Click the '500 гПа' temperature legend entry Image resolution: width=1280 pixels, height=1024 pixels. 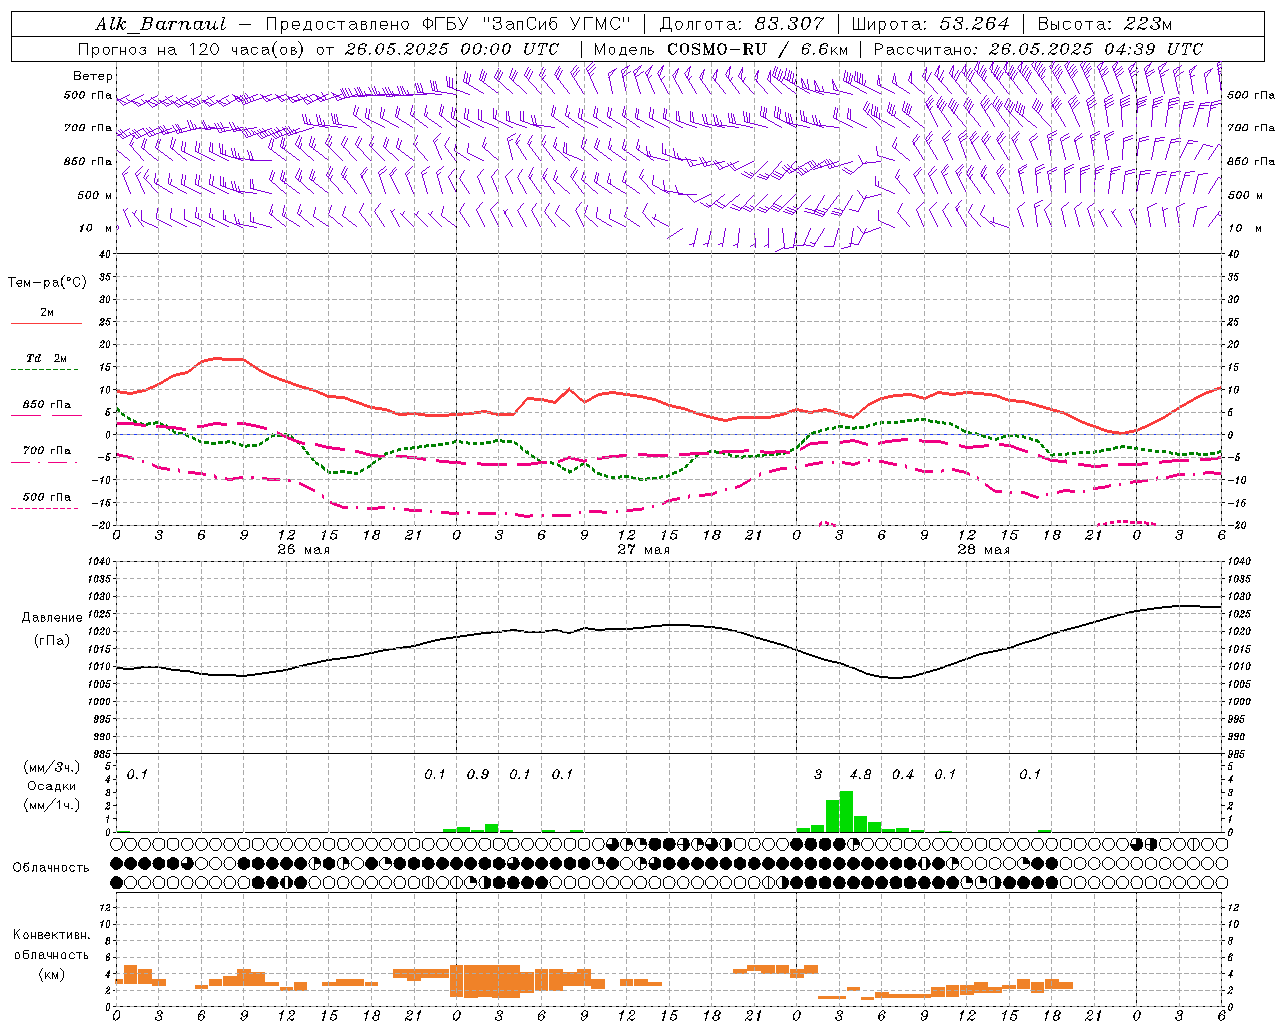(46, 497)
